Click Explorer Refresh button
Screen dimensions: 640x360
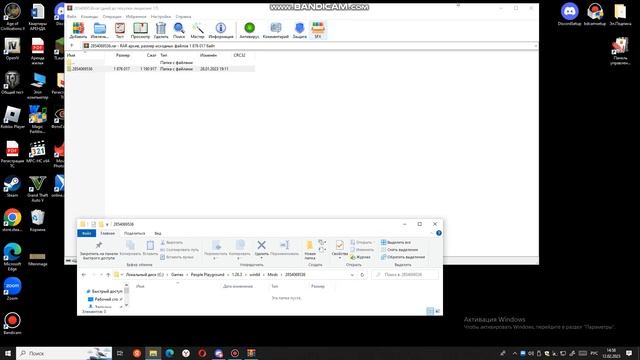click(362, 275)
